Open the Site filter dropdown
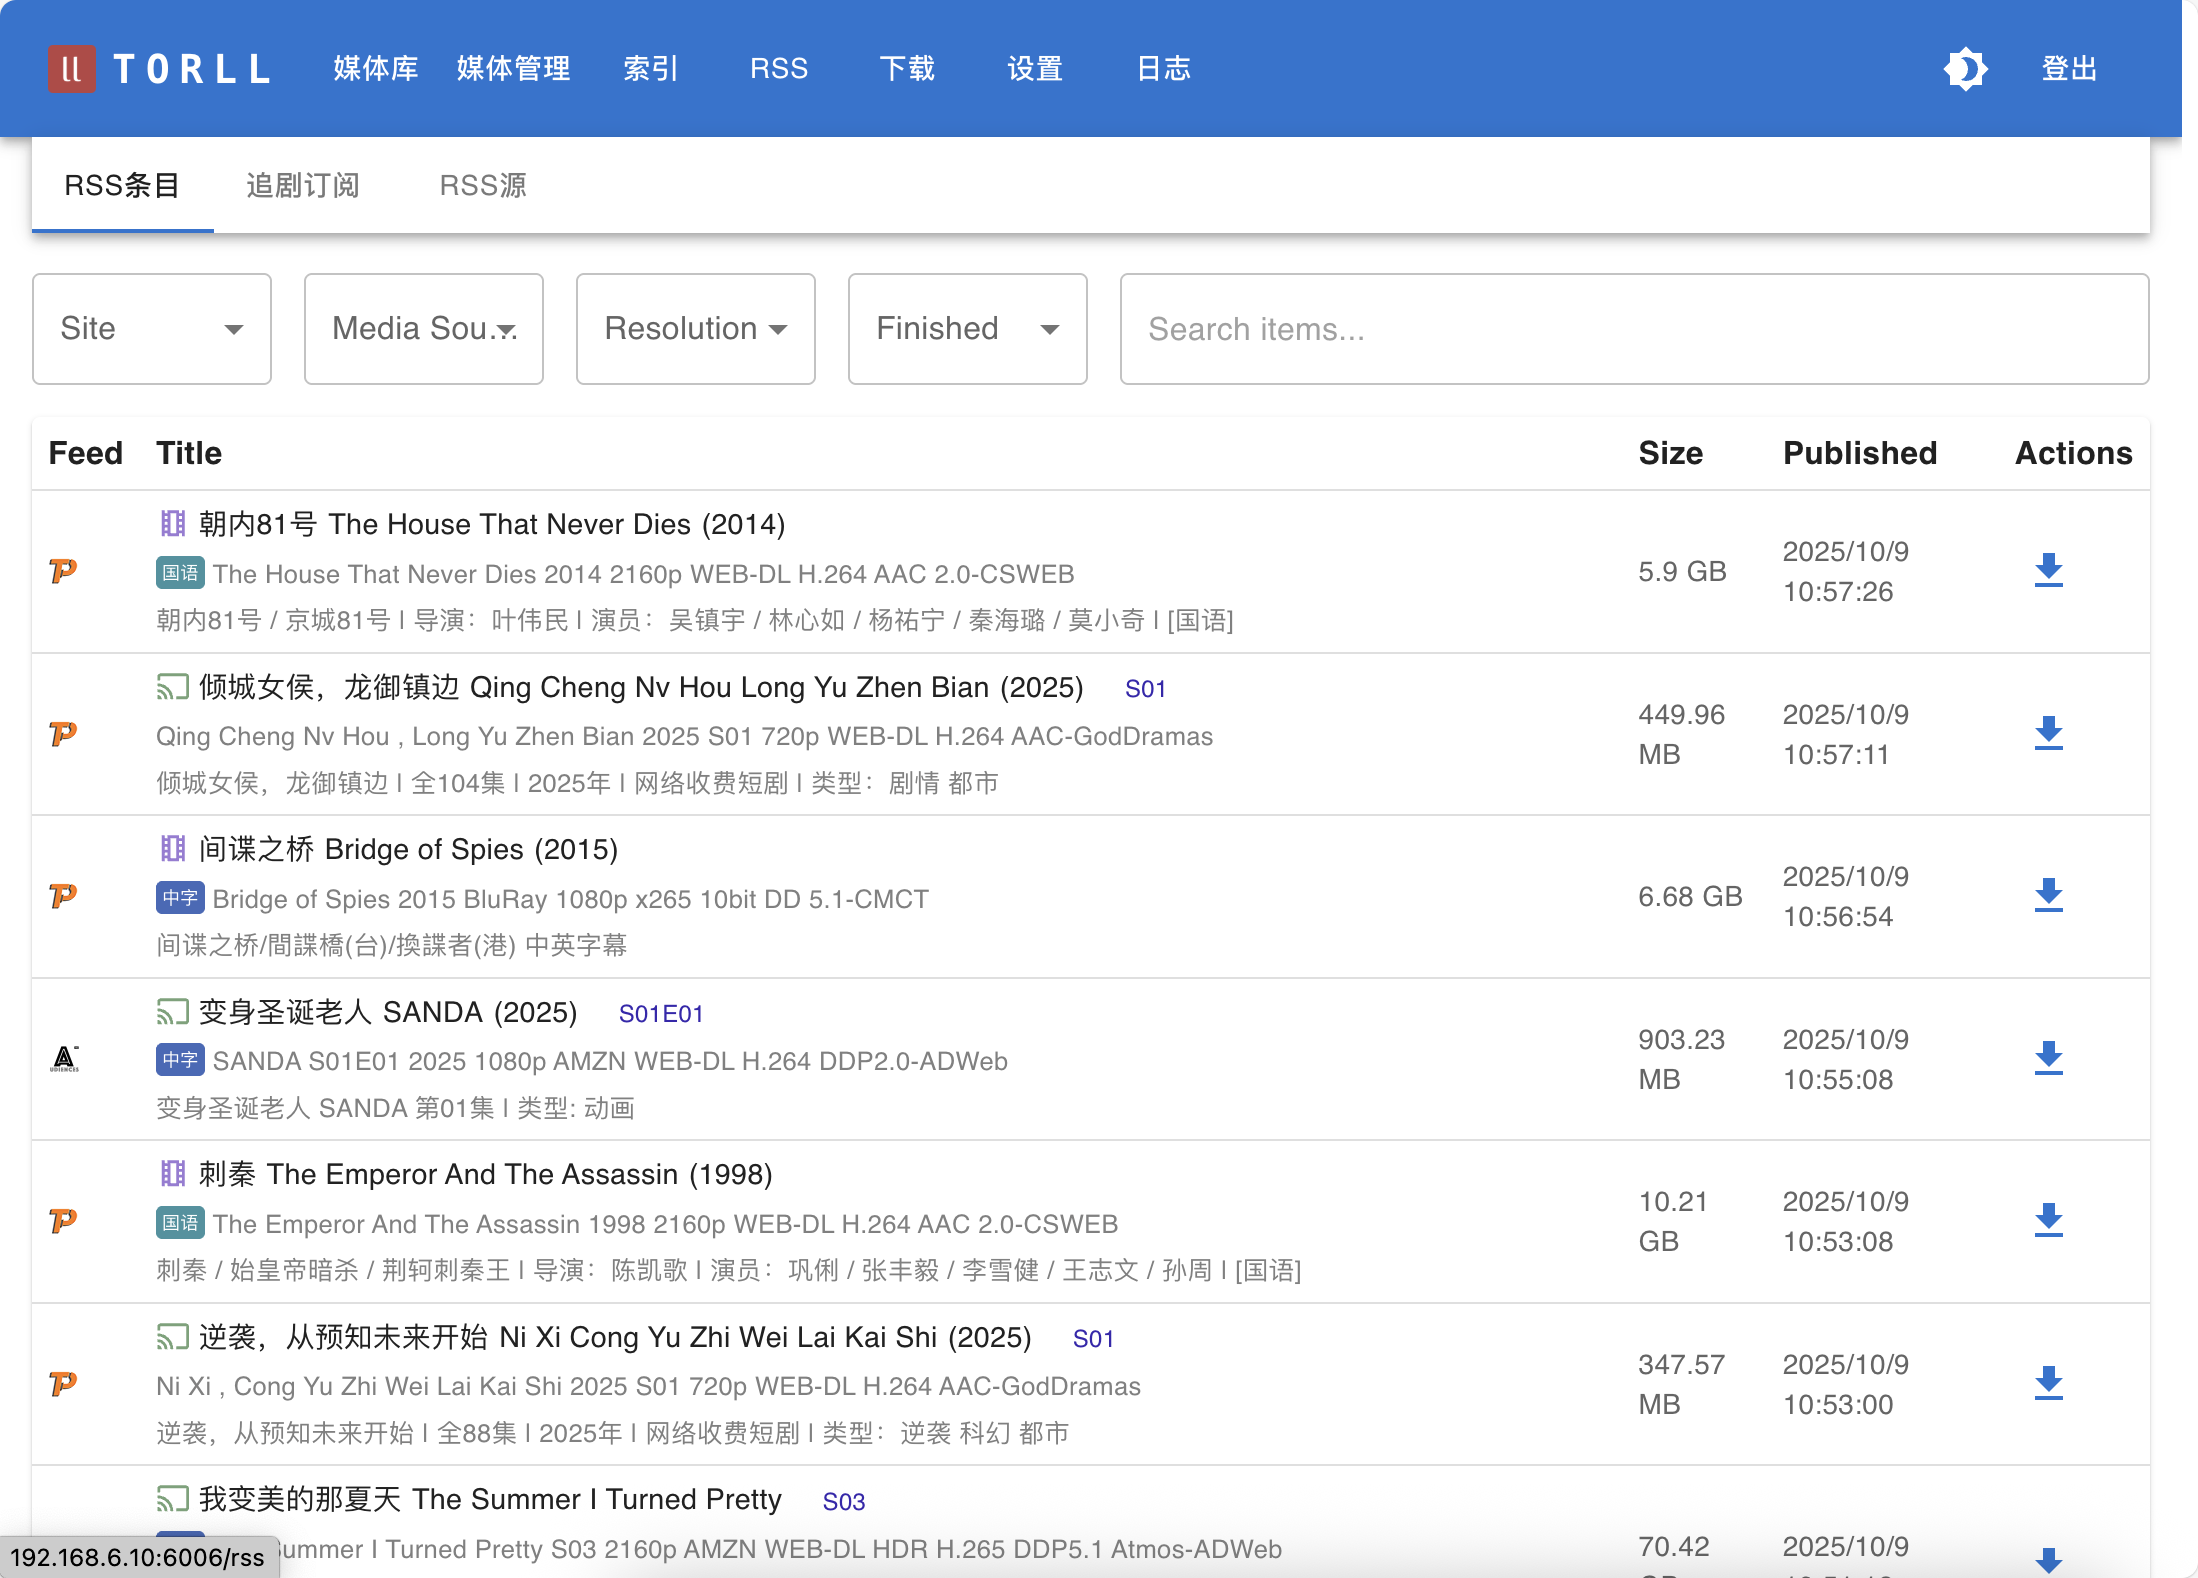This screenshot has width=2198, height=1578. 152,329
